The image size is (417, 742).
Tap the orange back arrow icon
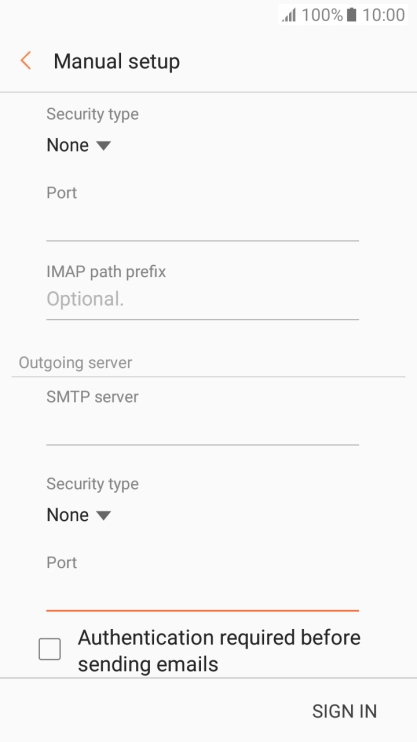pos(26,61)
